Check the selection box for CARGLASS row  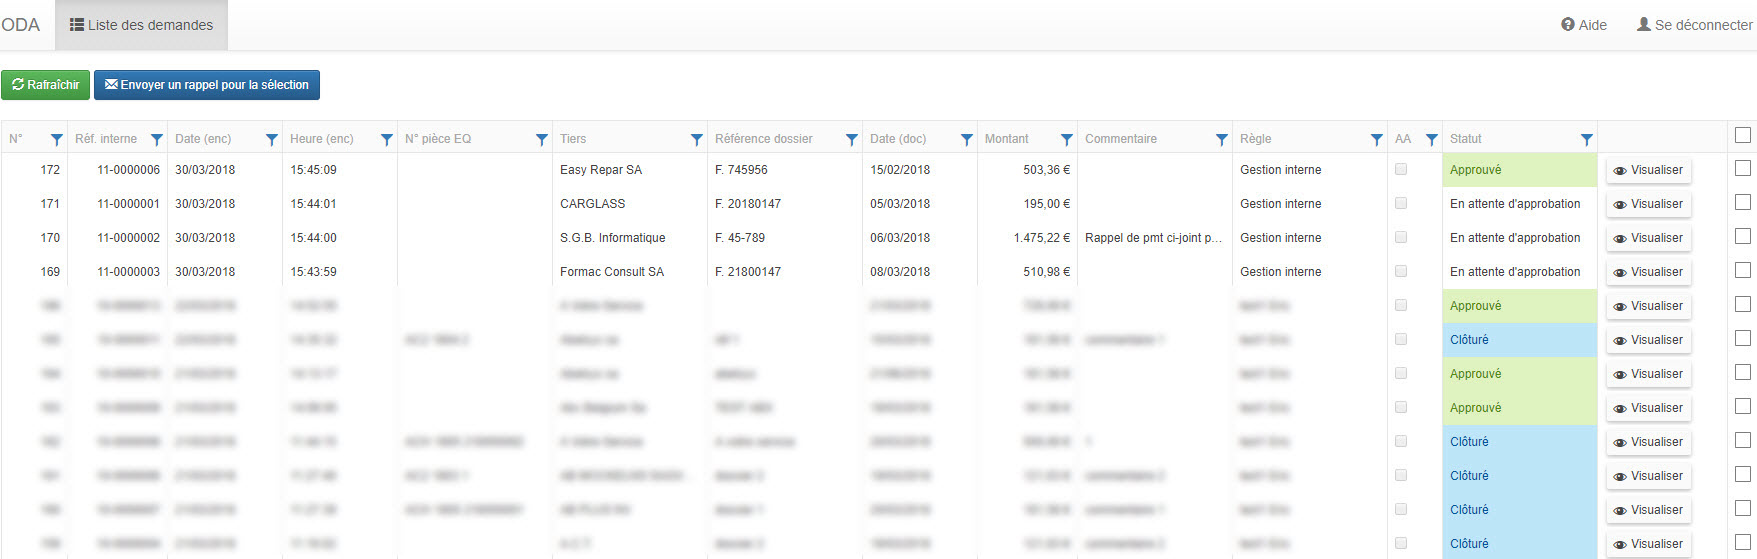[1743, 203]
